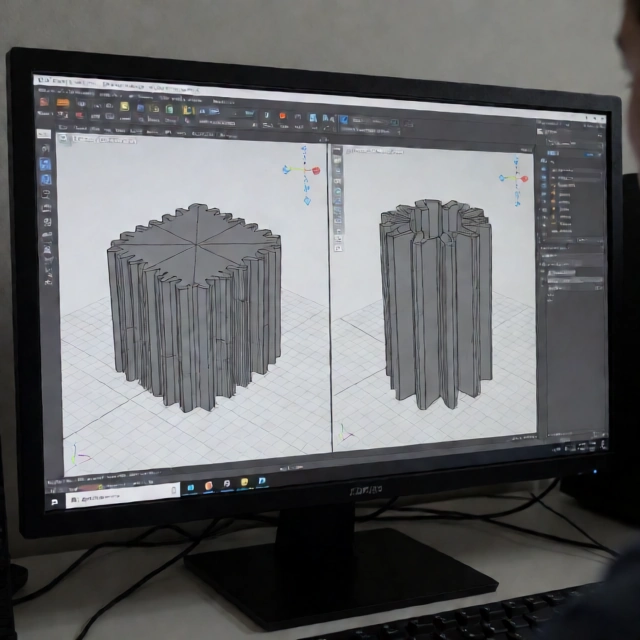
Task: Click the blue handle below left viewport gizmo
Action: [307, 200]
